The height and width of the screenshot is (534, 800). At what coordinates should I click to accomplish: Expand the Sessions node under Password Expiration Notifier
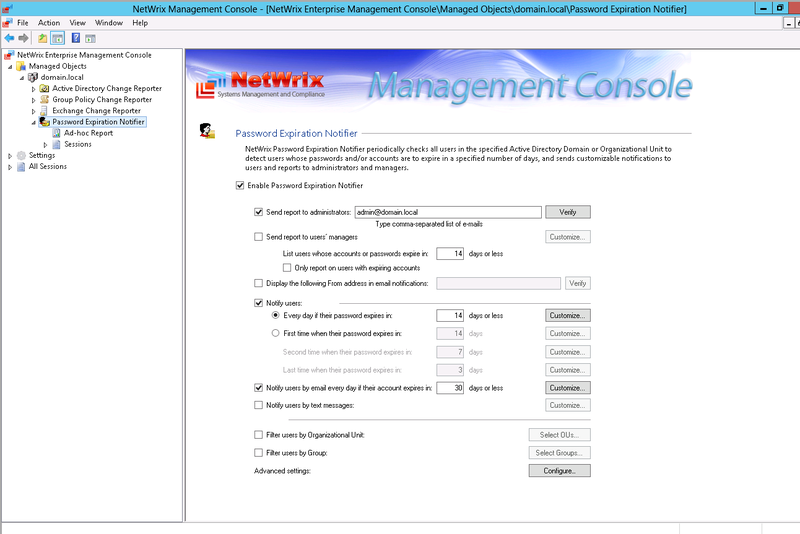[45, 145]
